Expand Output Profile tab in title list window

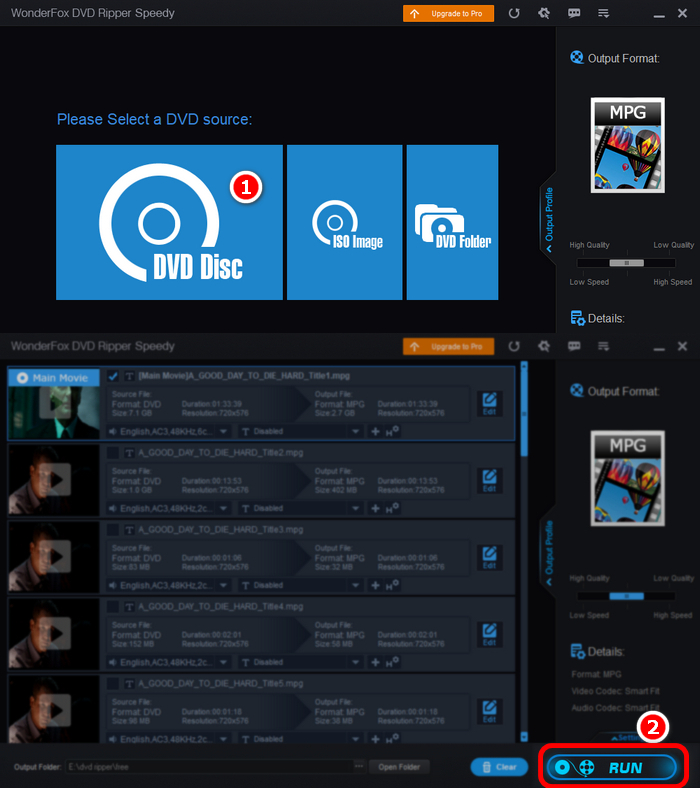549,551
